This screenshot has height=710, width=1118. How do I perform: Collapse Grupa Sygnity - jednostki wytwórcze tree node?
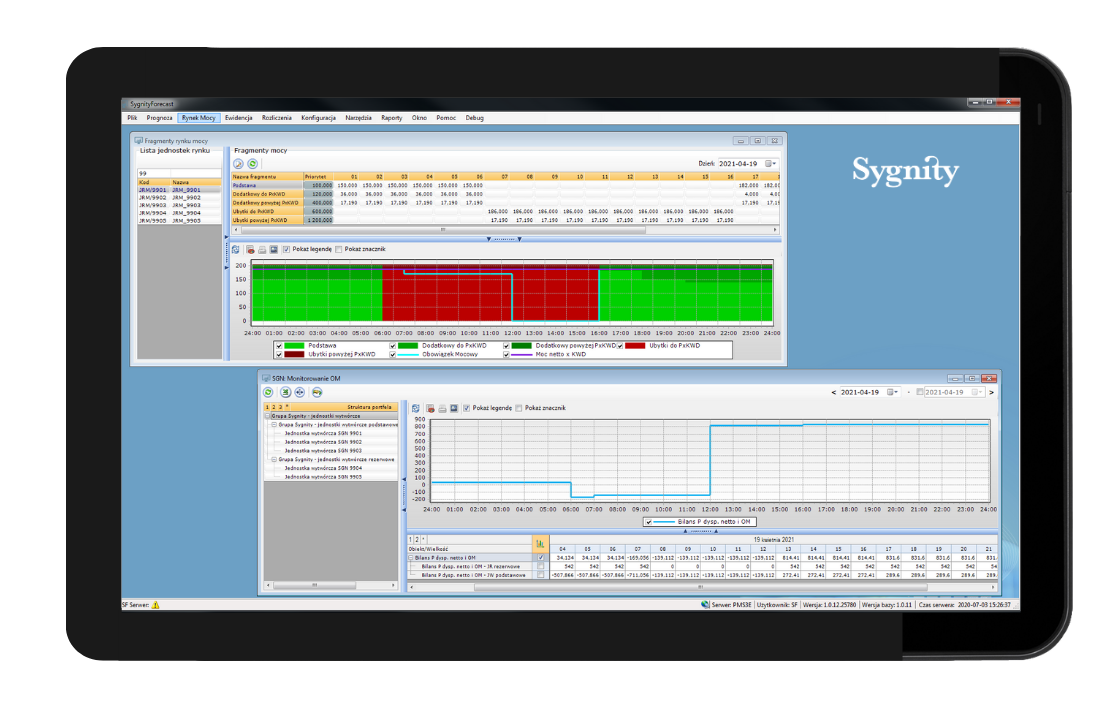tap(267, 416)
